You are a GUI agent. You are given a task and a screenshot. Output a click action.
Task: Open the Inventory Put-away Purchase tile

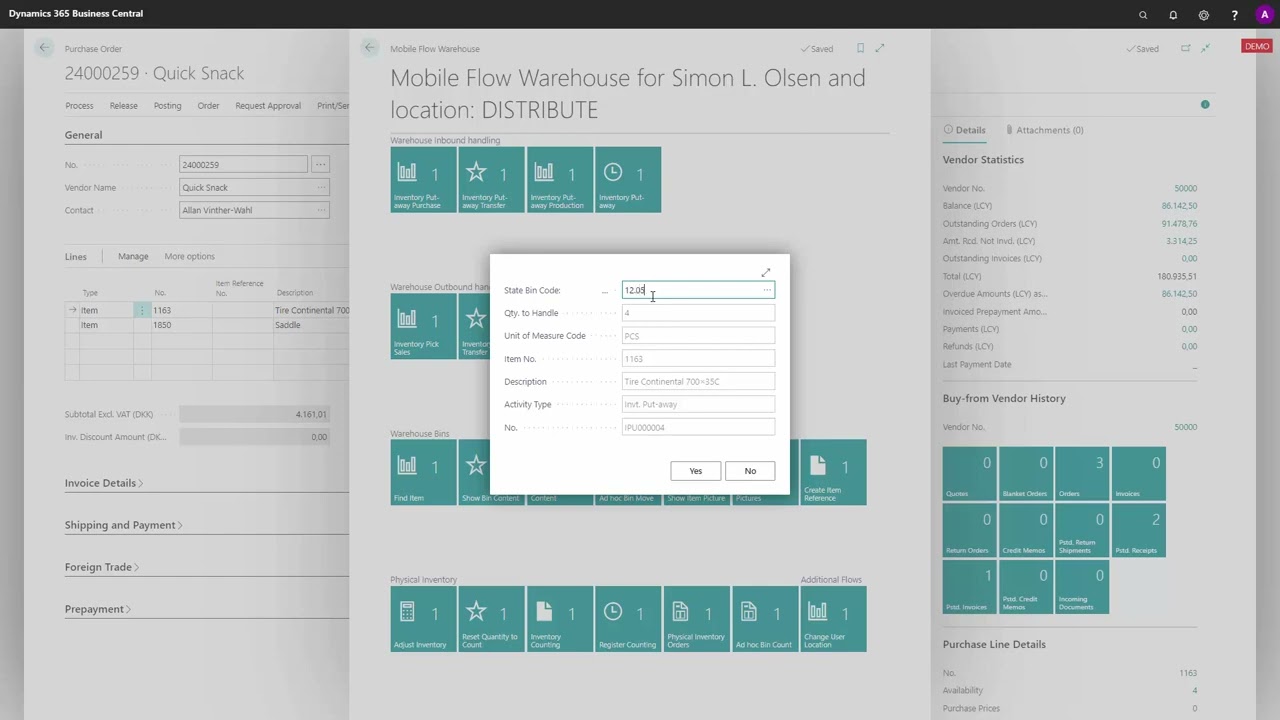(423, 180)
